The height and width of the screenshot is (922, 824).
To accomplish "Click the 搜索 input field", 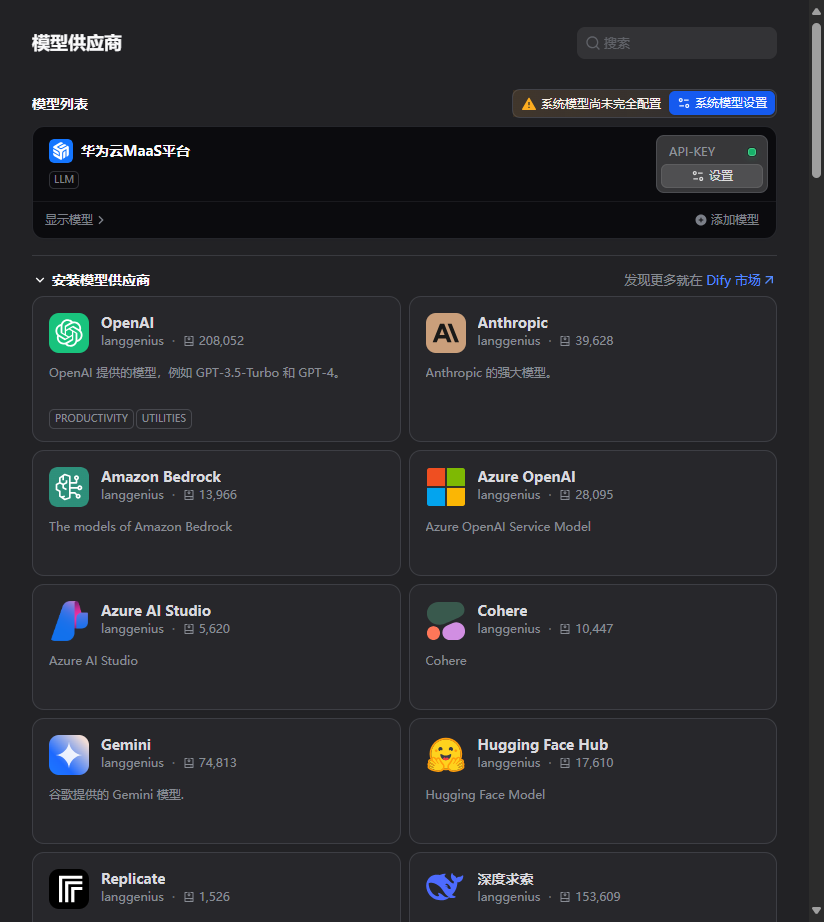I will click(676, 43).
